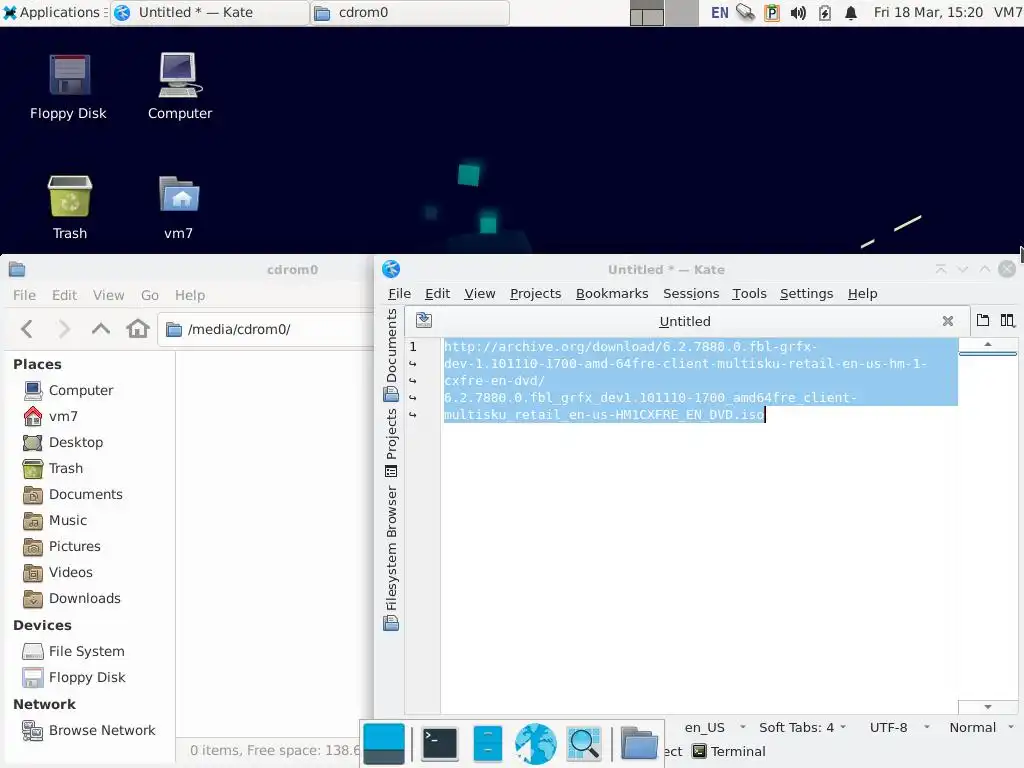This screenshot has width=1024, height=768.
Task: Launch the file manager from the dock
Action: click(487, 744)
